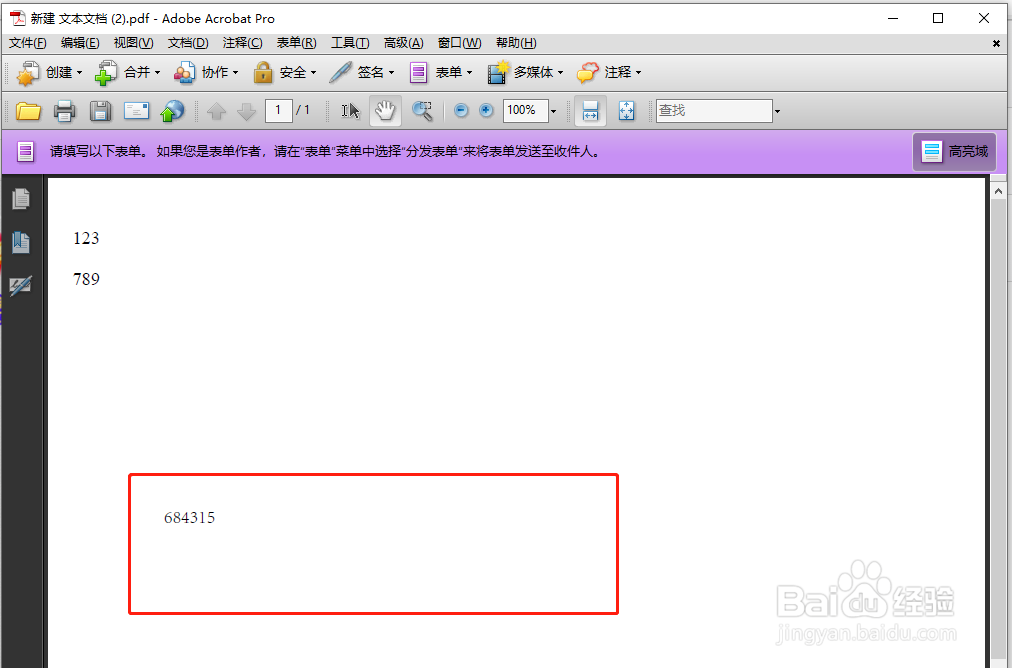Toggle scrolling fit-width mode icon
The height and width of the screenshot is (668, 1012).
click(591, 111)
